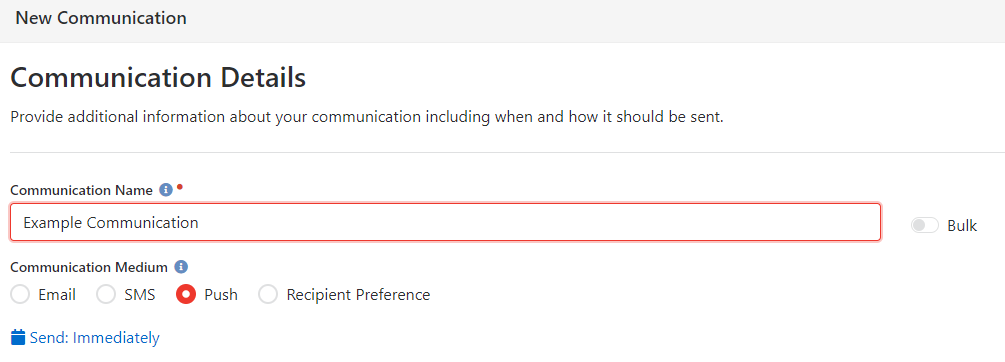Select the Email radio button
1005x362 pixels.
click(21, 295)
